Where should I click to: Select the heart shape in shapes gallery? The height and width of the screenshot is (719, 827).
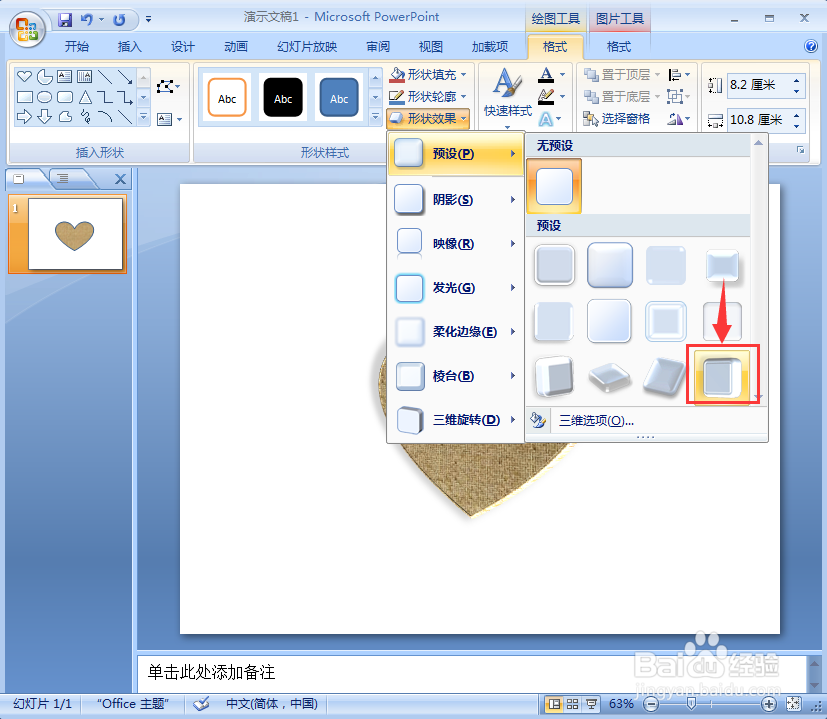point(24,76)
